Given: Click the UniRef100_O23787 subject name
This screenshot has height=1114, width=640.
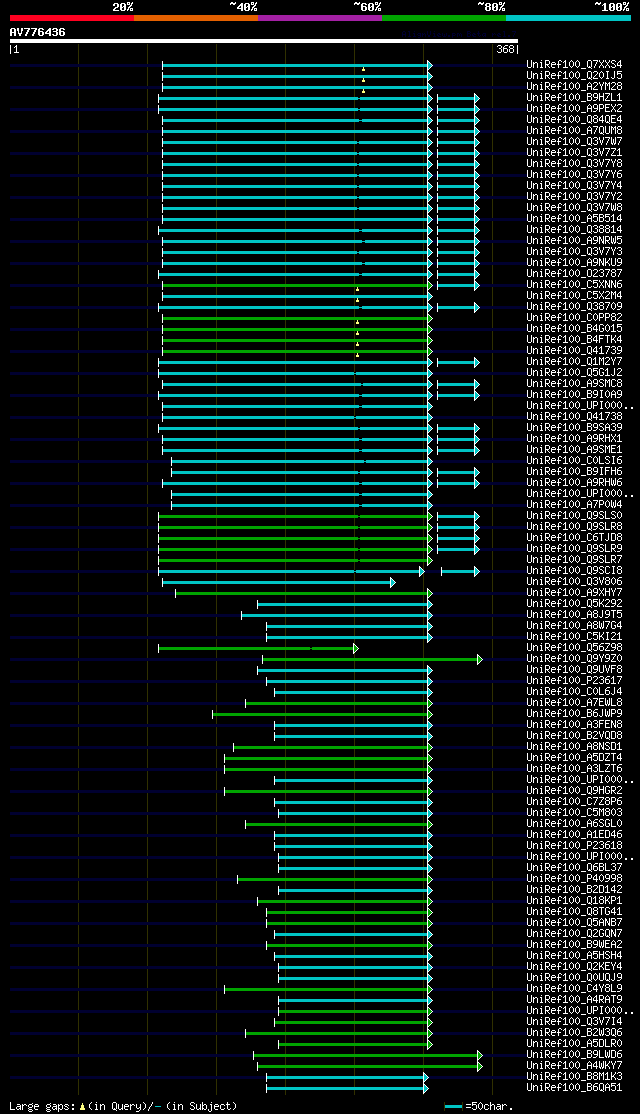Looking at the screenshot, I should point(574,274).
